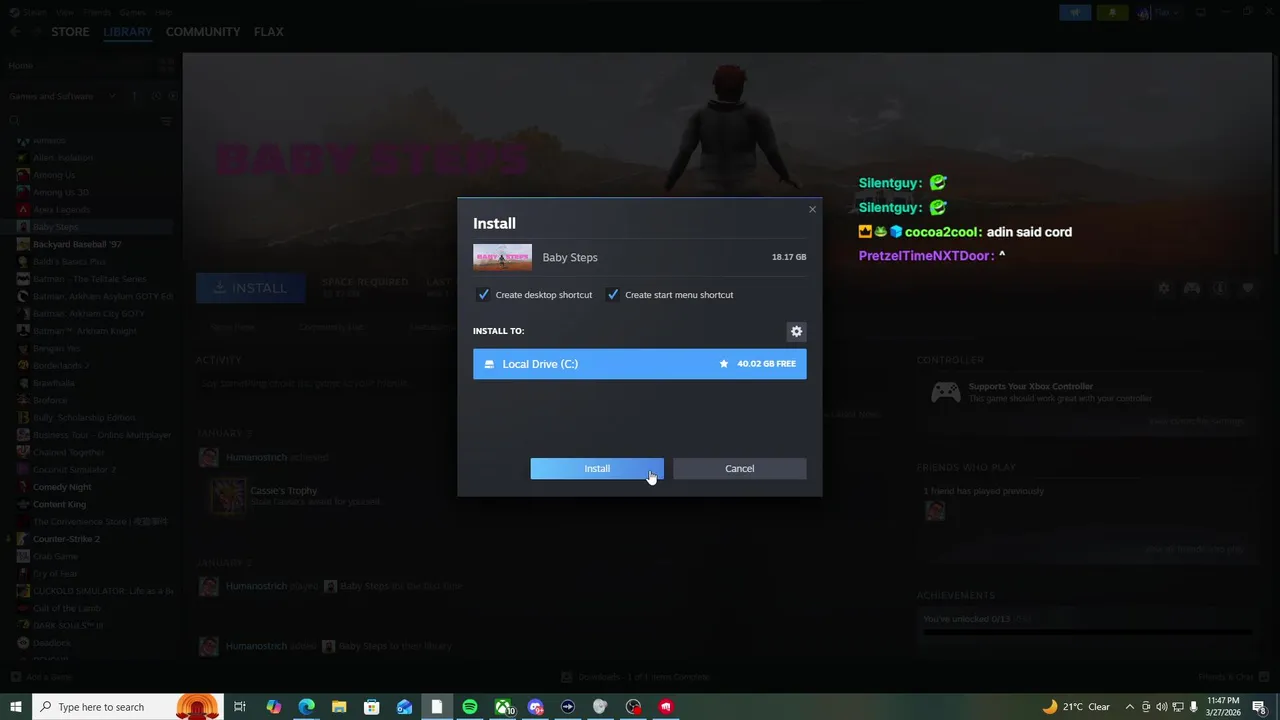Launch Microsoft Edge from taskbar
The image size is (1280, 720).
[306, 707]
